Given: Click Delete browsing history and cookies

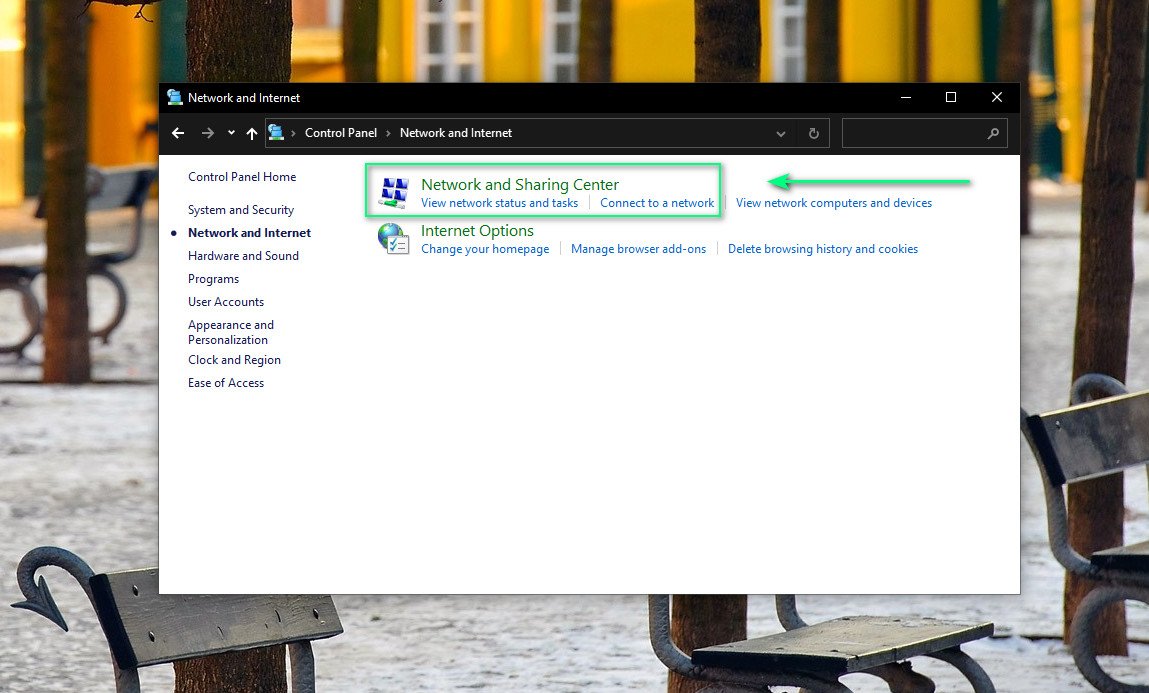Looking at the screenshot, I should (822, 249).
